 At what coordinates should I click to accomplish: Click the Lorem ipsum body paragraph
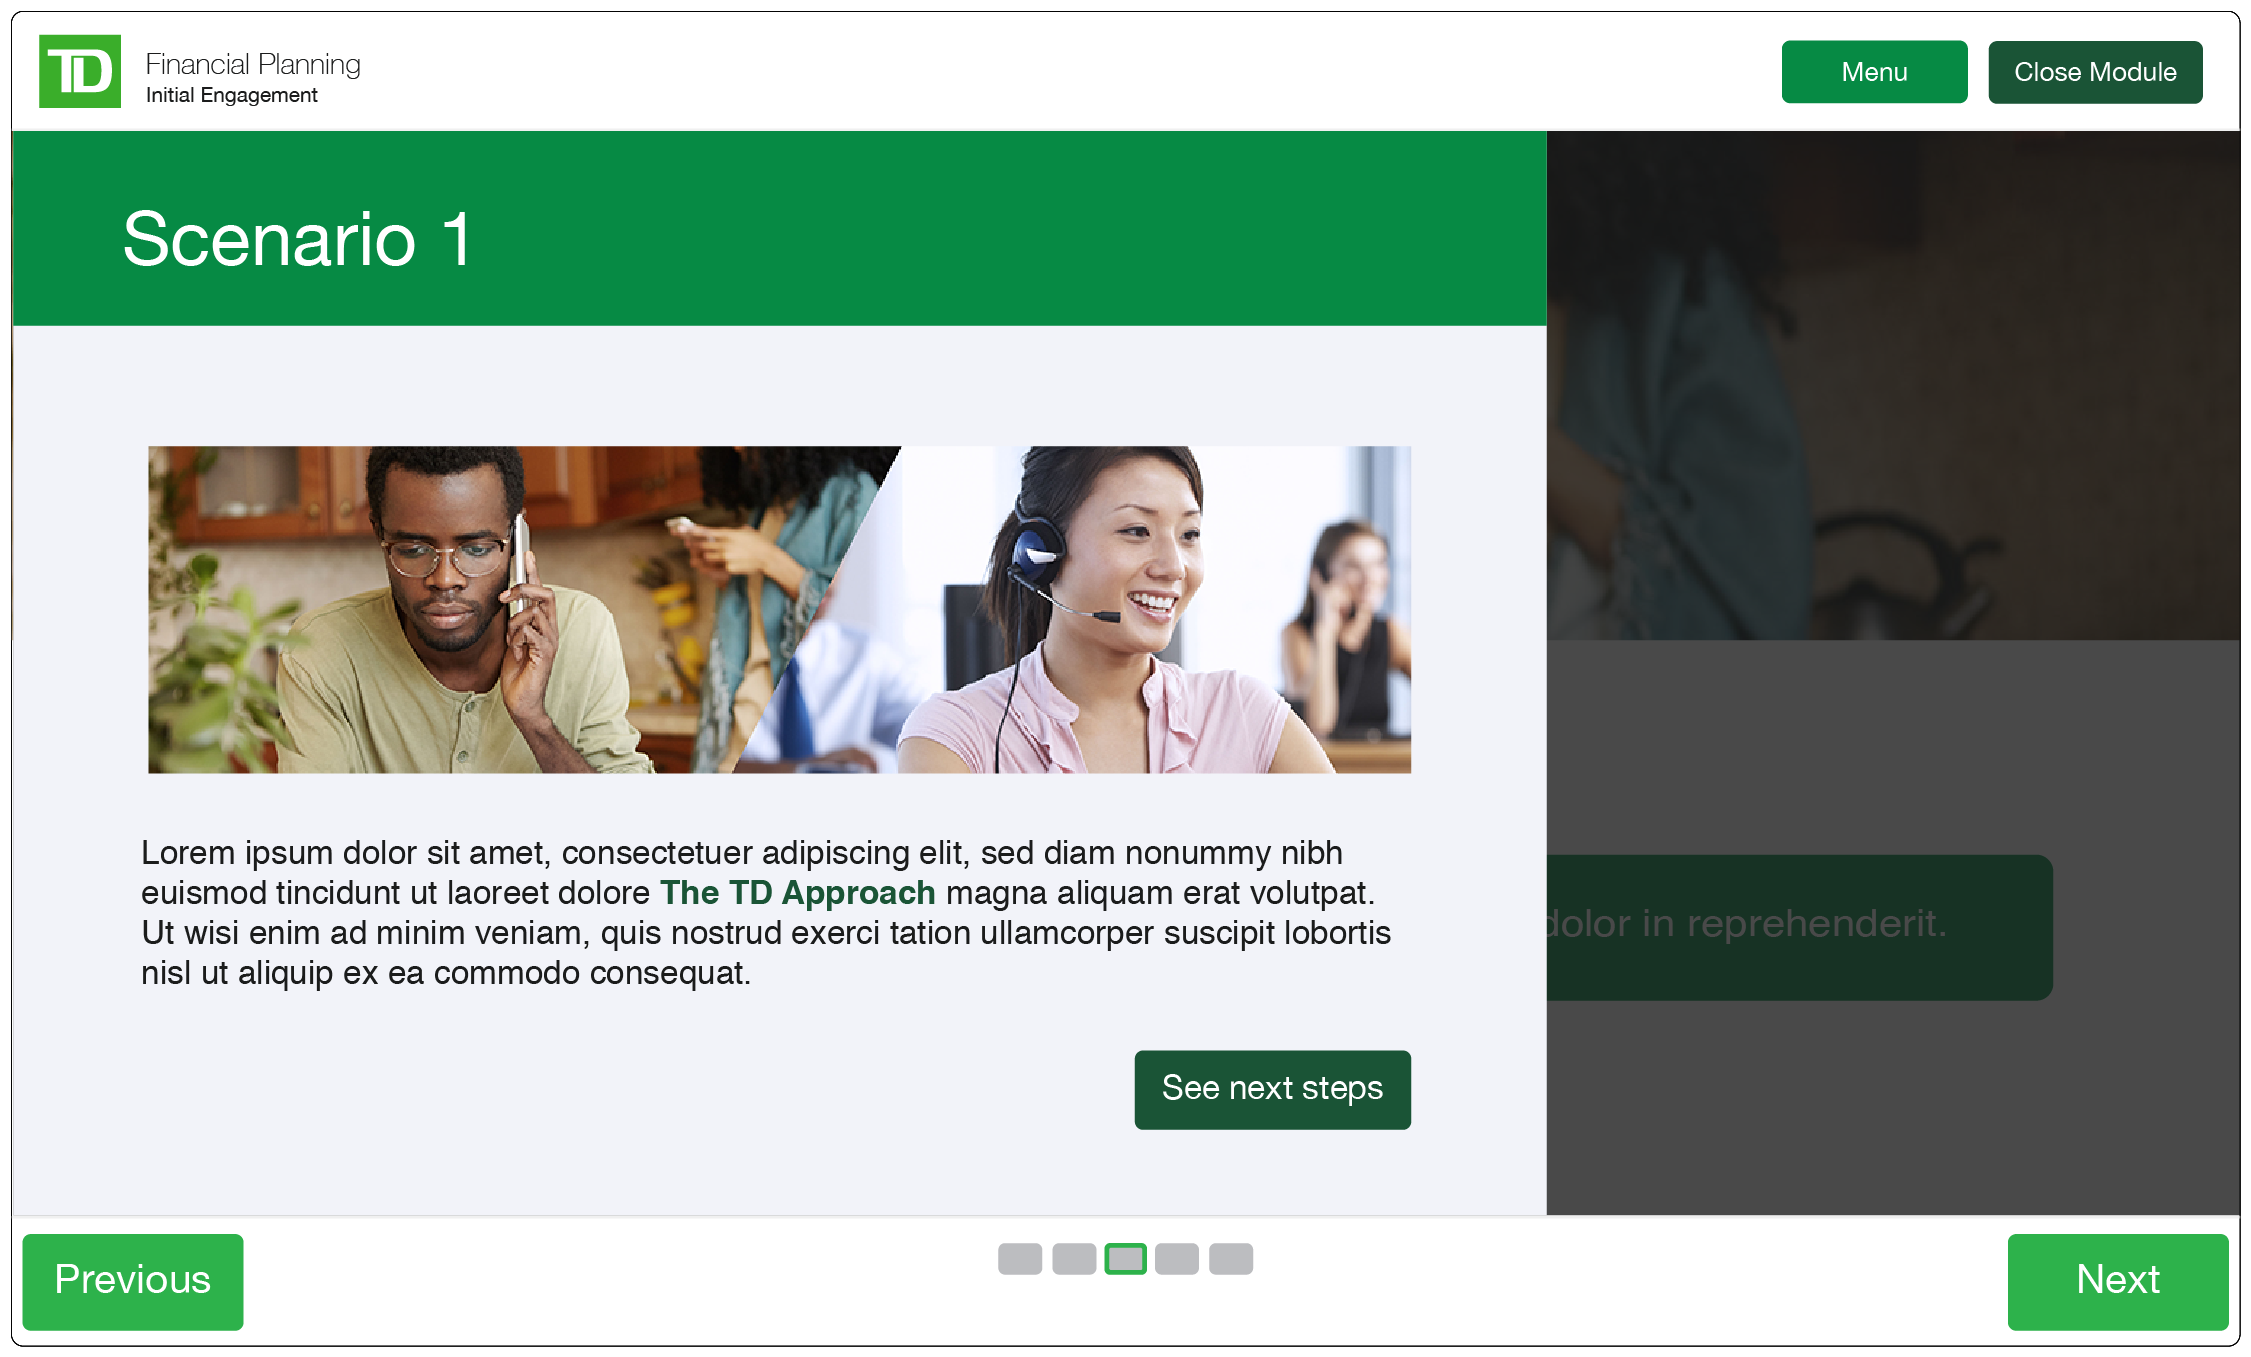(766, 912)
